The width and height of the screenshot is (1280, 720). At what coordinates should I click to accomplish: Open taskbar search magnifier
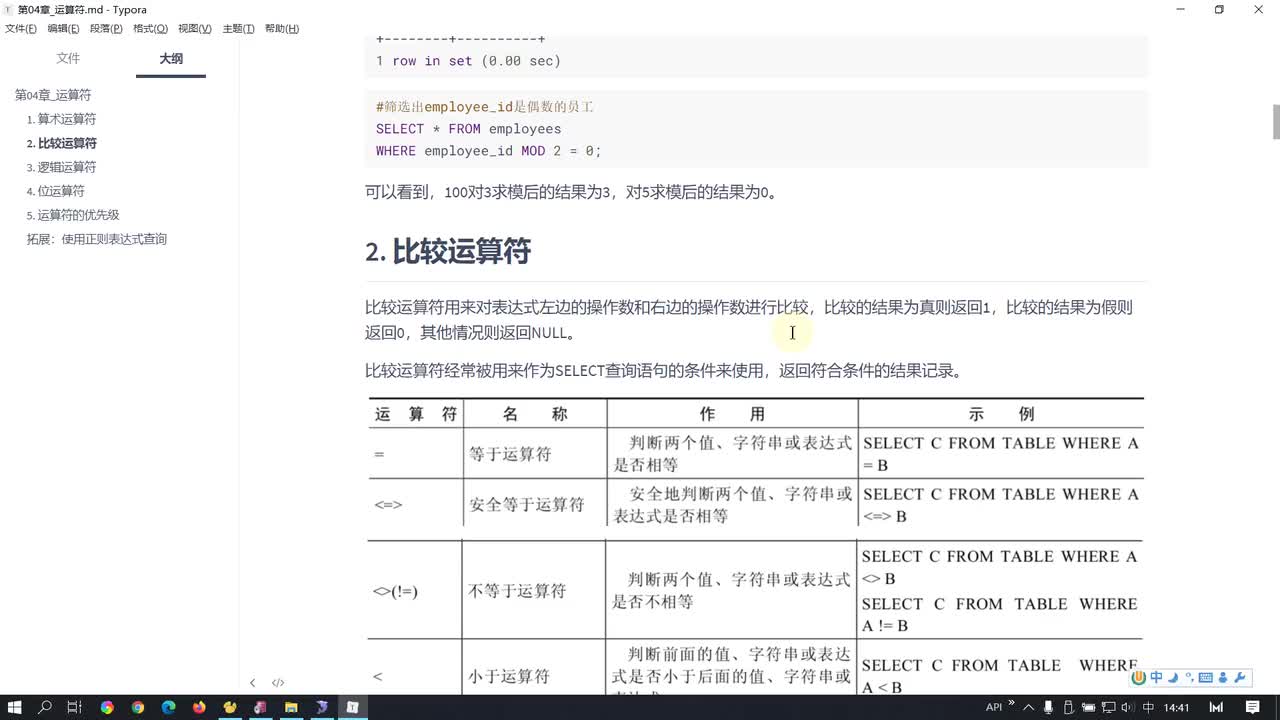point(45,707)
